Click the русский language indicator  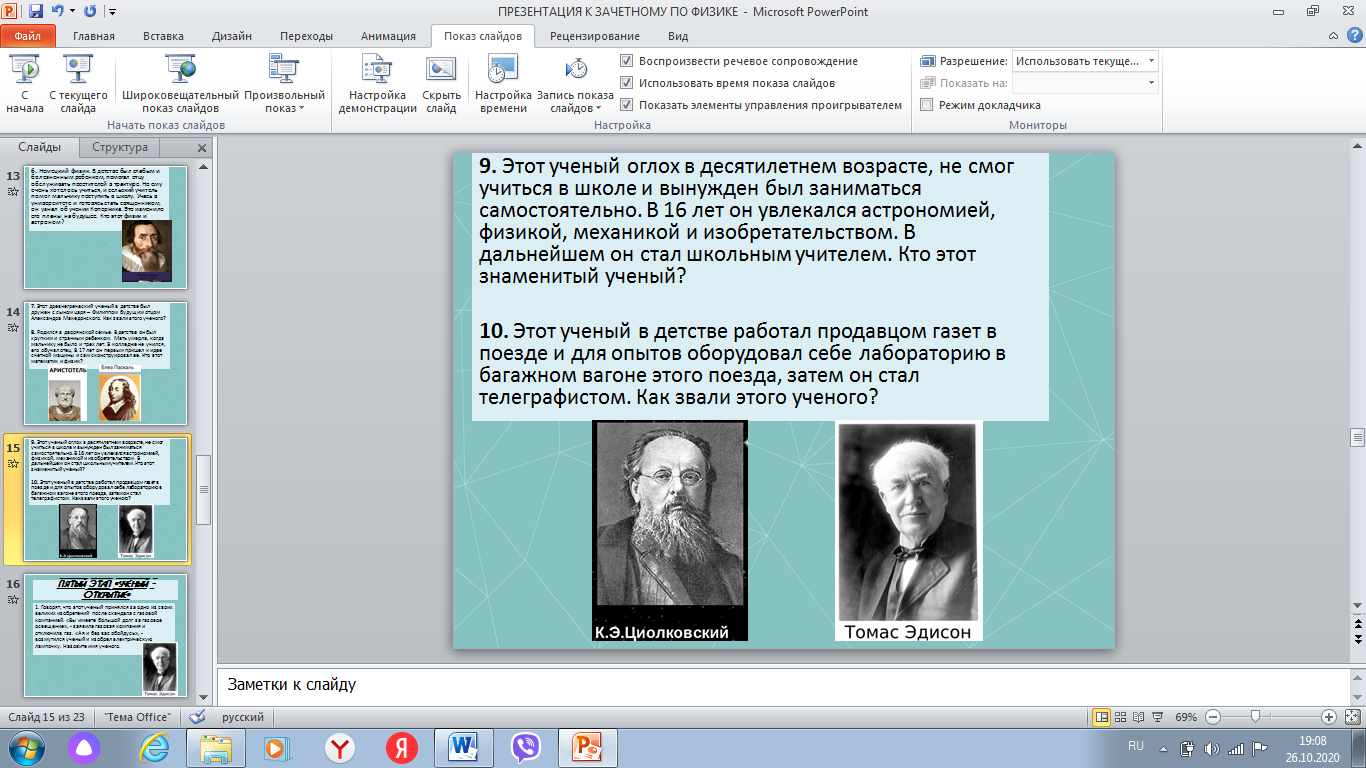coord(243,717)
